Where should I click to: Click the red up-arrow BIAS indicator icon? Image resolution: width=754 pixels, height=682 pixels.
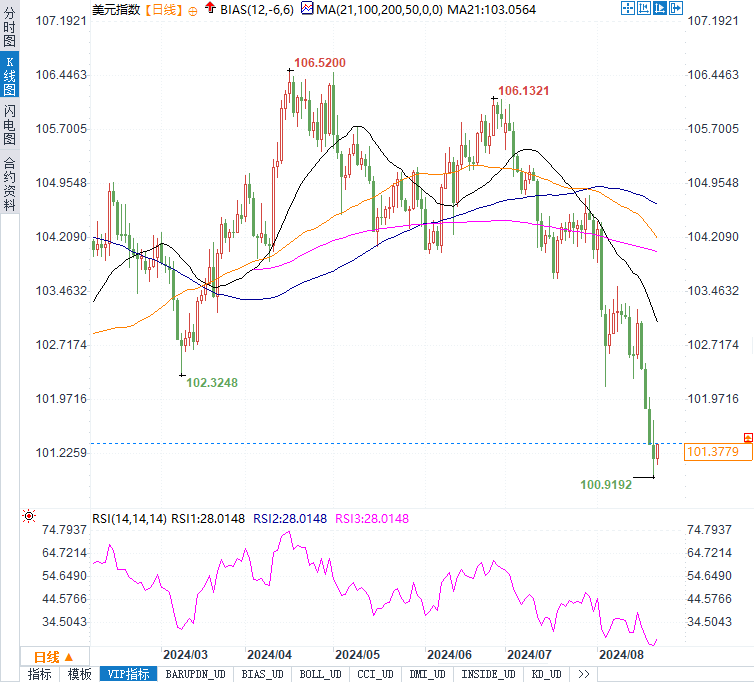pyautogui.click(x=210, y=8)
